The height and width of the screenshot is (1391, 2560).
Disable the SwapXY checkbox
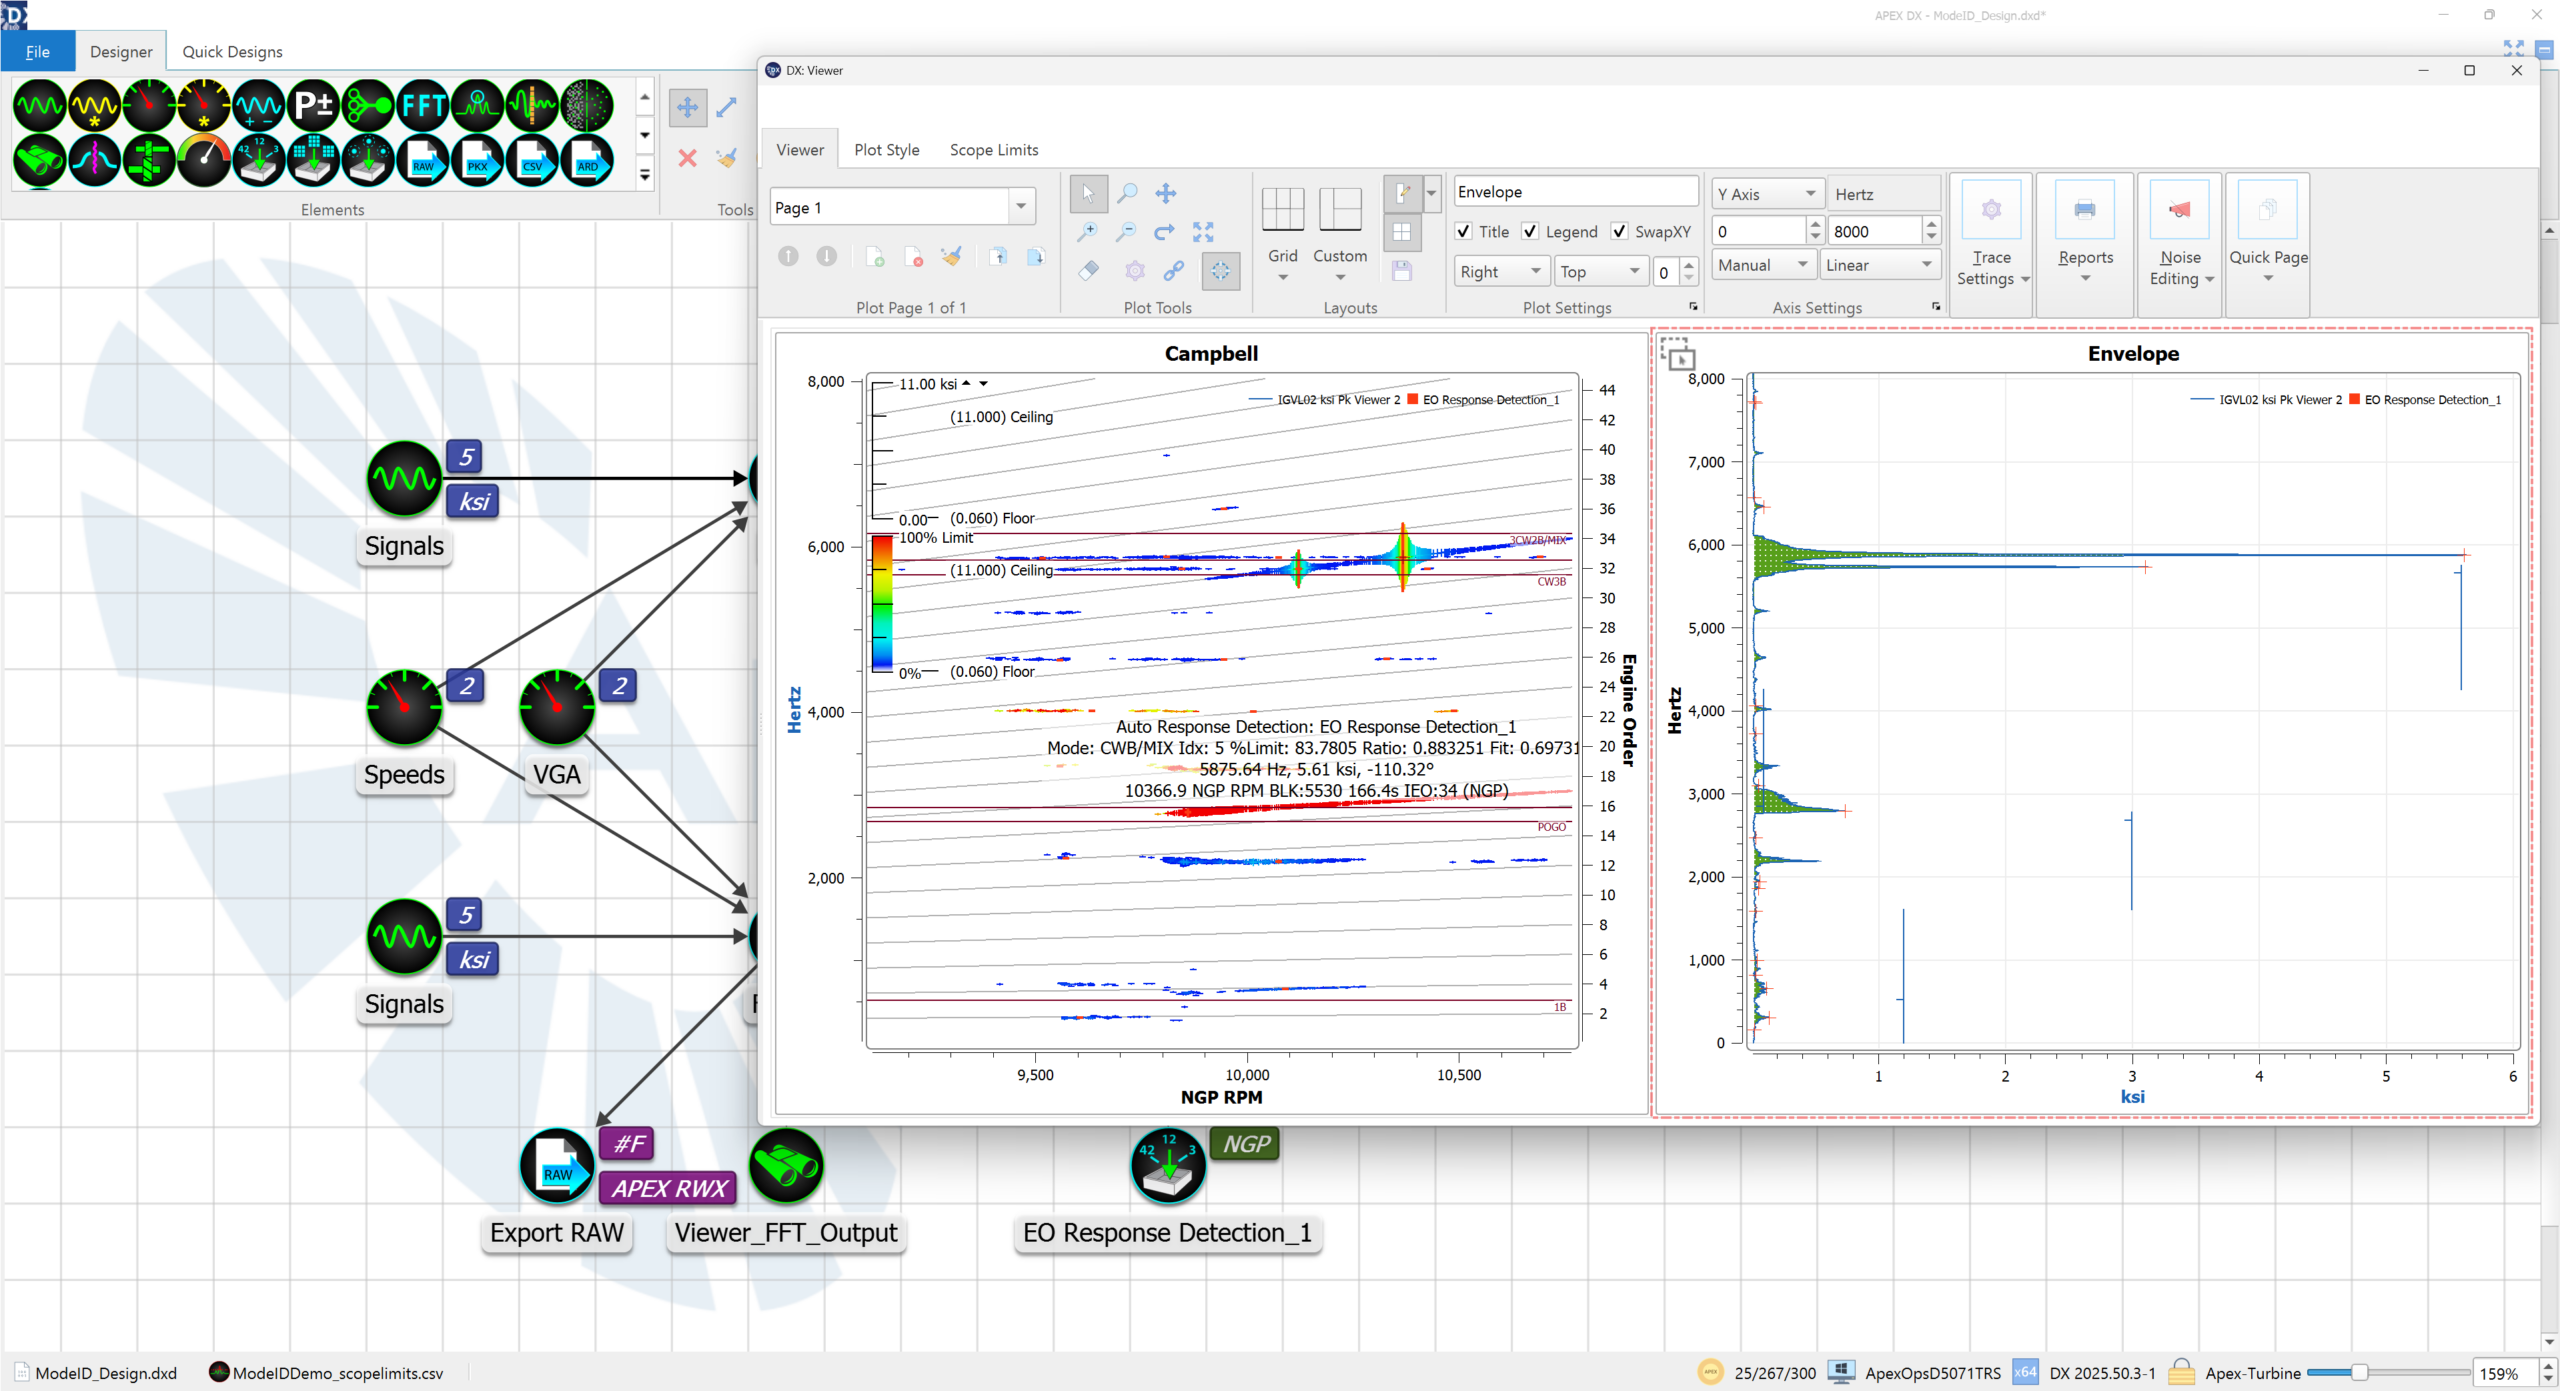pyautogui.click(x=1619, y=231)
